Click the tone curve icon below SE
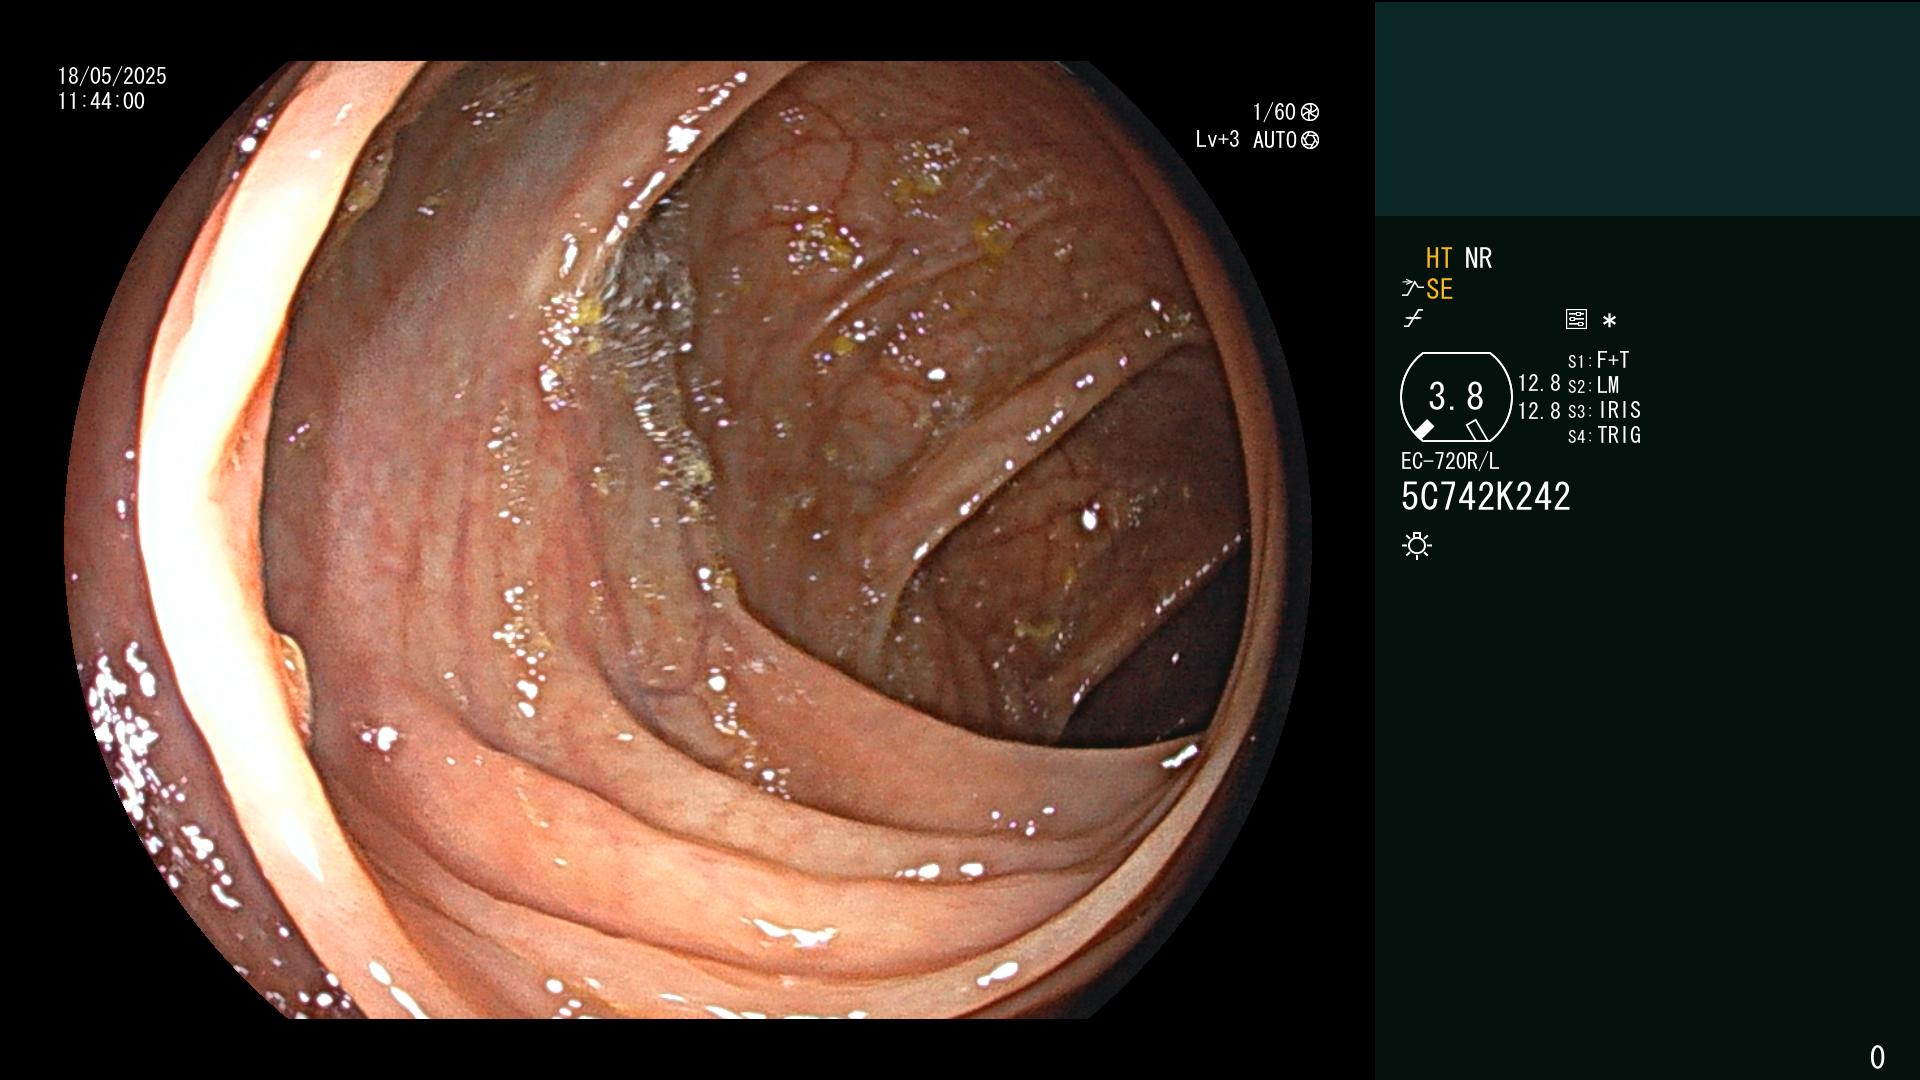The width and height of the screenshot is (1920, 1080). point(1412,319)
